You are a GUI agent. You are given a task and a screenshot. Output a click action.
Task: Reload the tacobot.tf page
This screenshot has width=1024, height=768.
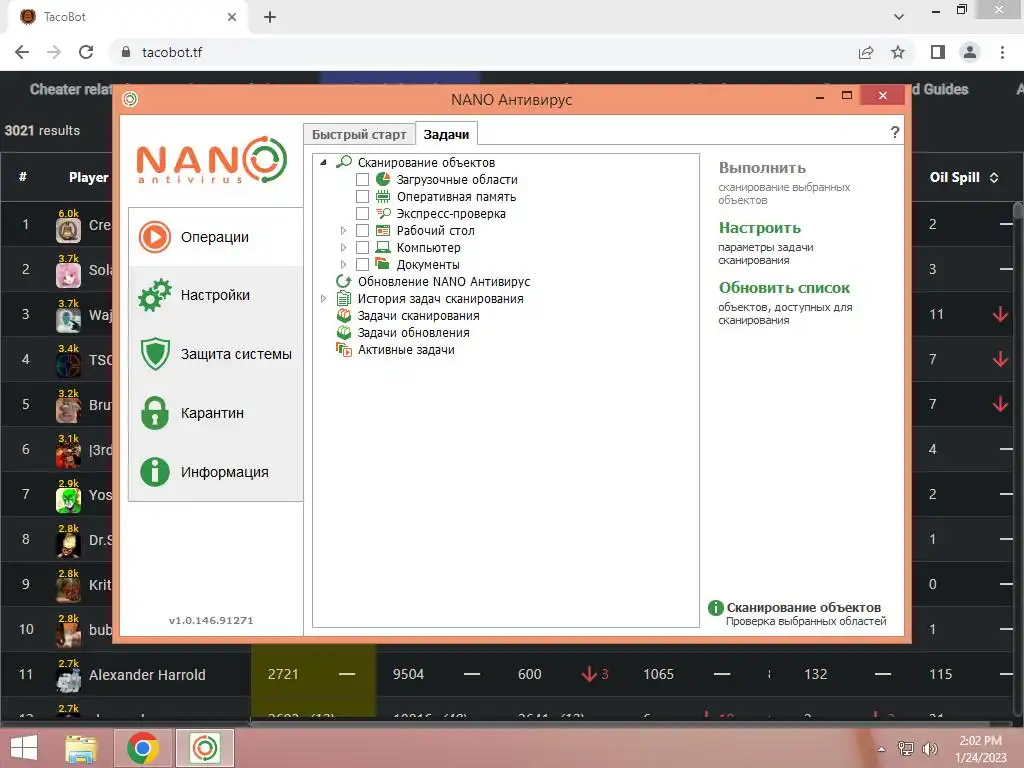click(86, 52)
